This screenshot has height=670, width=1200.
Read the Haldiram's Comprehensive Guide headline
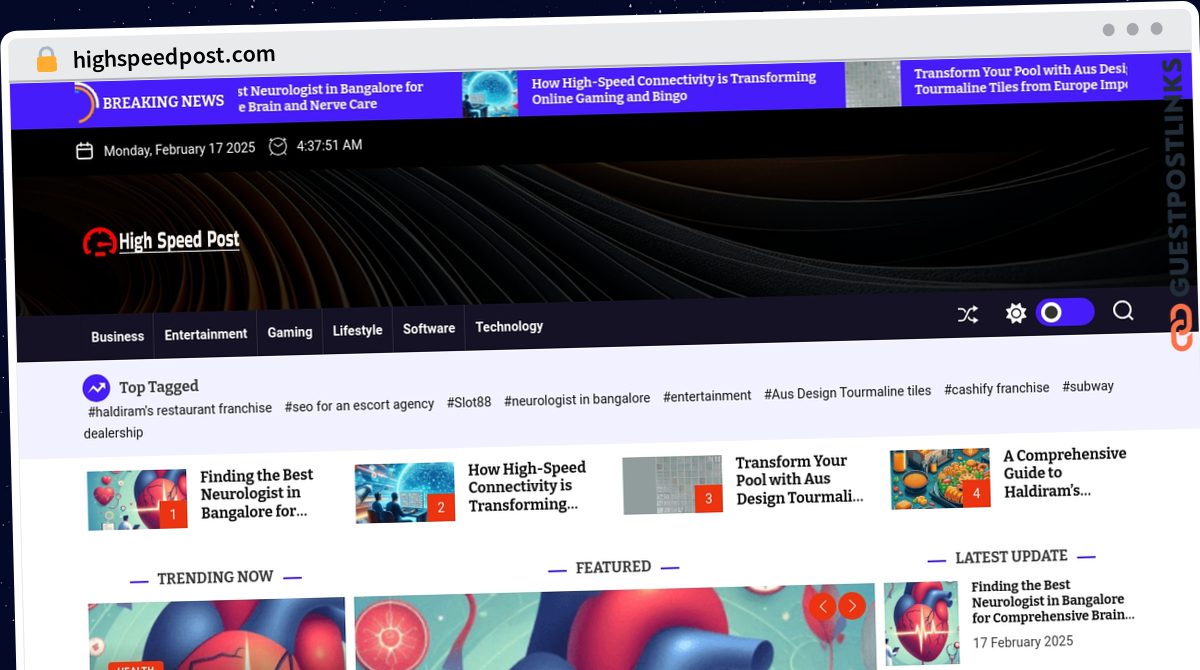click(1065, 472)
